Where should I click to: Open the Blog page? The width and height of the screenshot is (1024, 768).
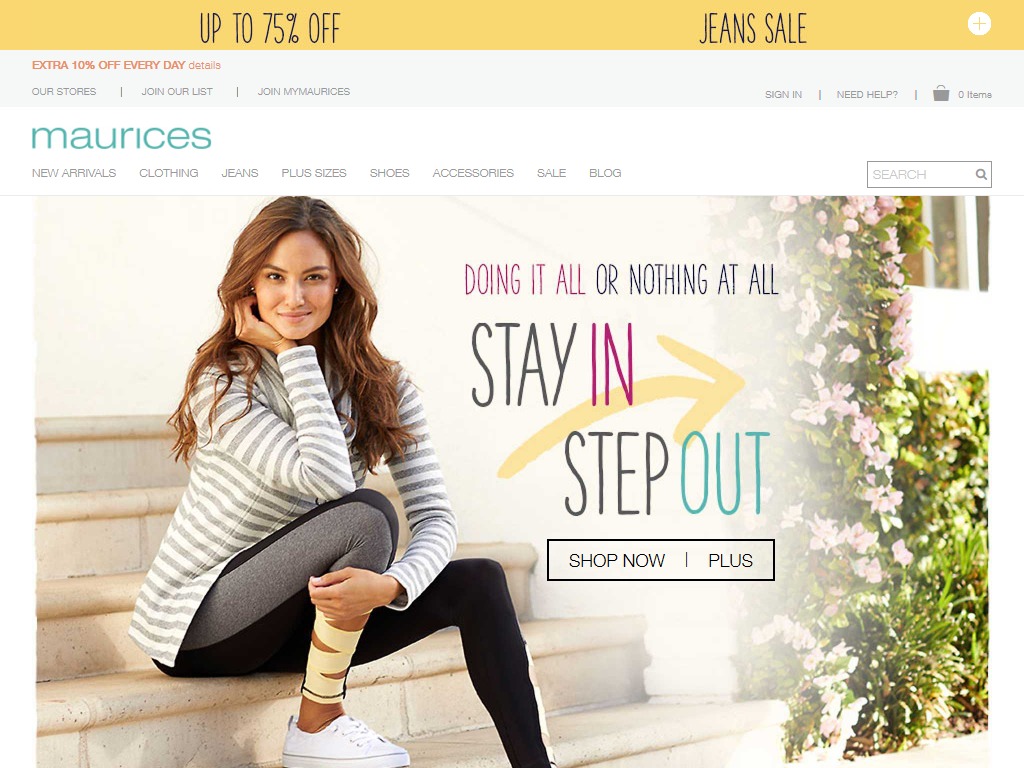(605, 173)
